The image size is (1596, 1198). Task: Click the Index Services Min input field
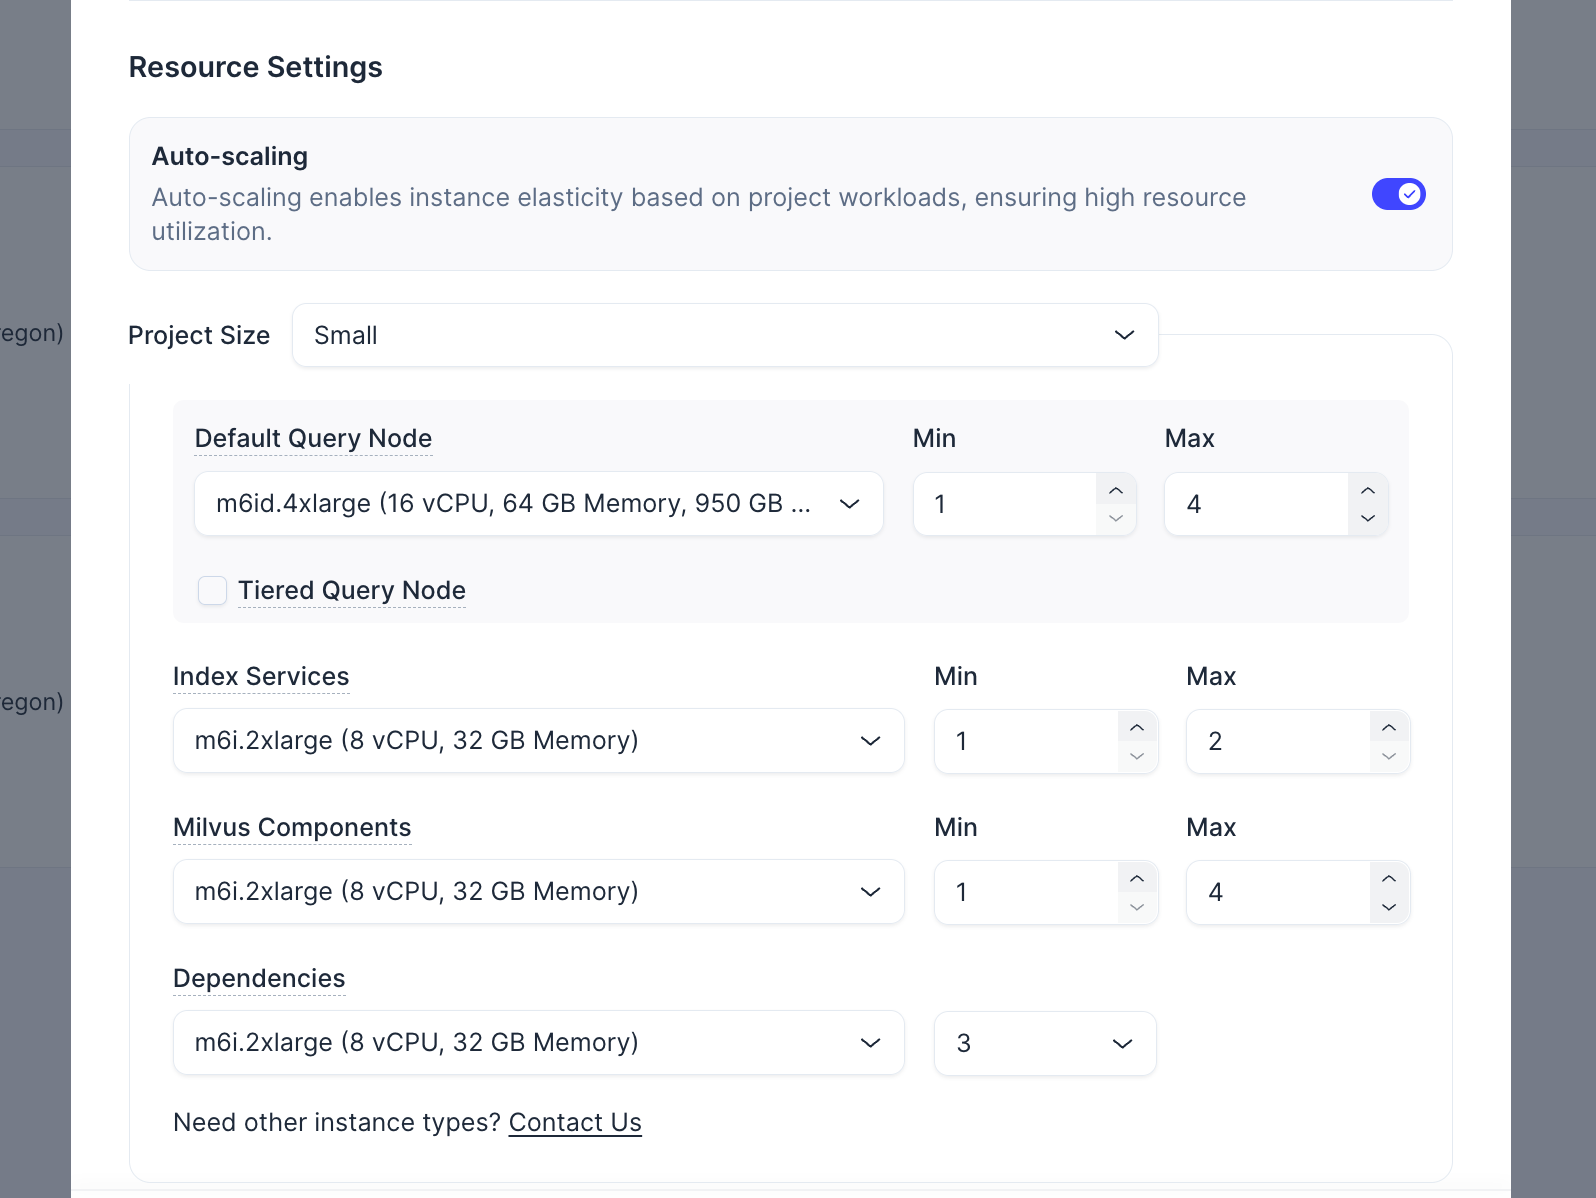point(1025,741)
